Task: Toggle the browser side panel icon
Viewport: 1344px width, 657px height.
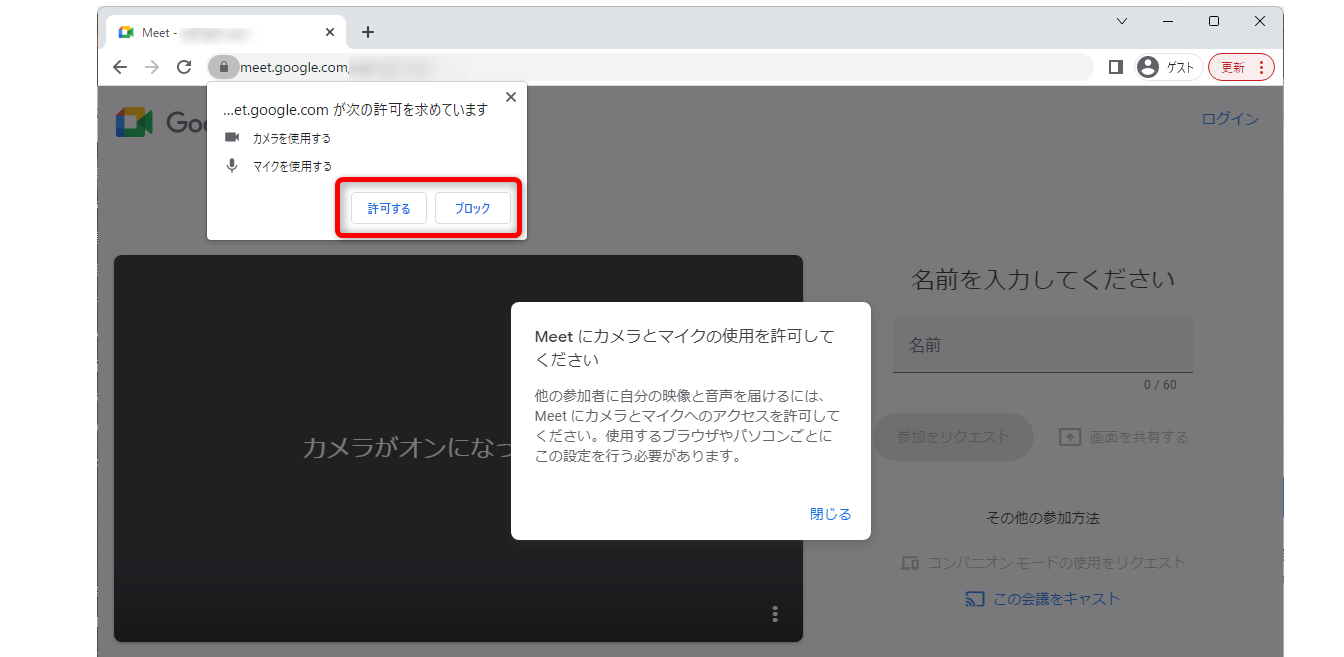Action: click(1116, 67)
